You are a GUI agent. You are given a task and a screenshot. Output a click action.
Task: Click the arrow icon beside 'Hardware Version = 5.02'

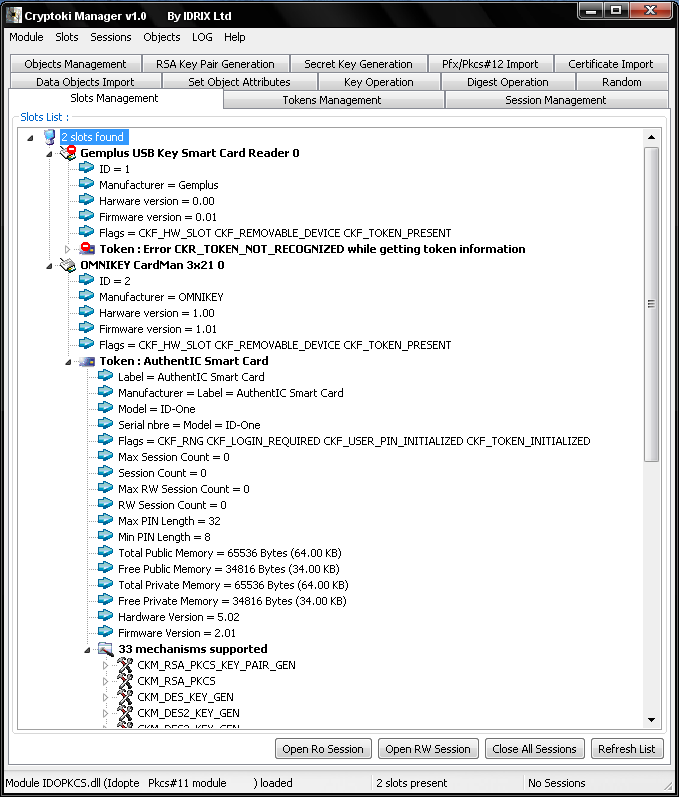coord(105,616)
